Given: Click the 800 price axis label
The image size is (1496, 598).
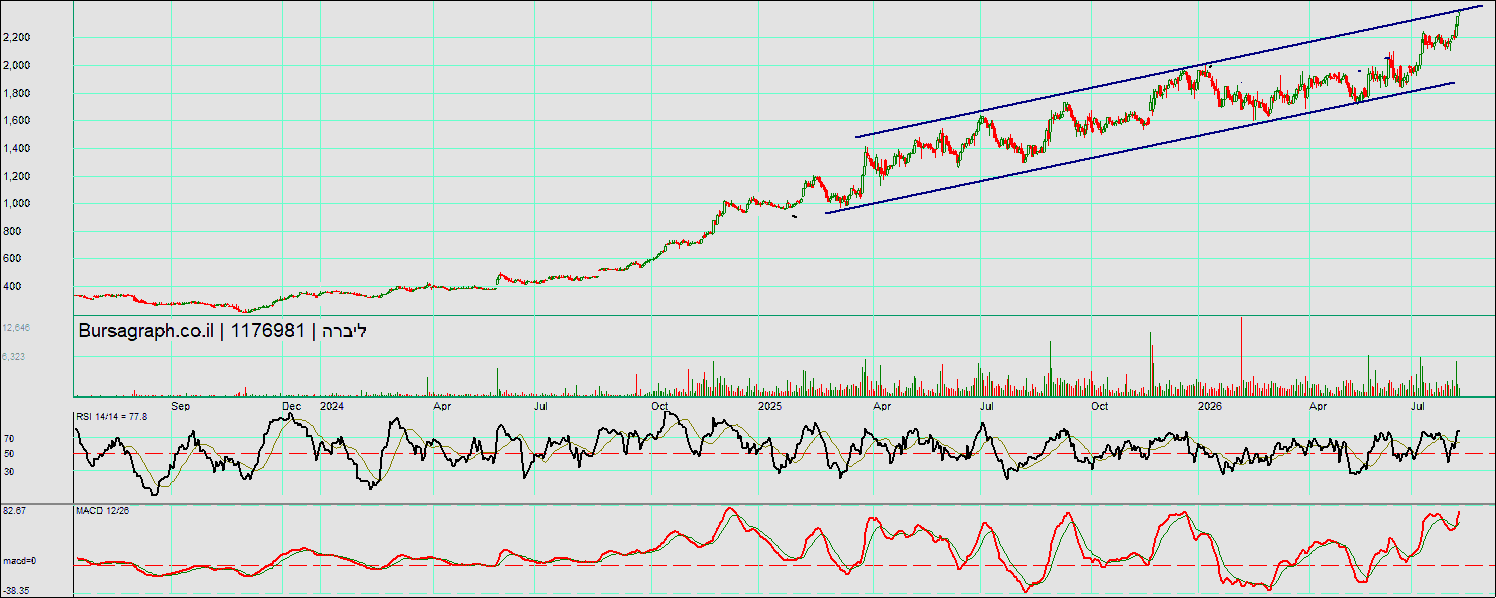Looking at the screenshot, I should click(11, 231).
